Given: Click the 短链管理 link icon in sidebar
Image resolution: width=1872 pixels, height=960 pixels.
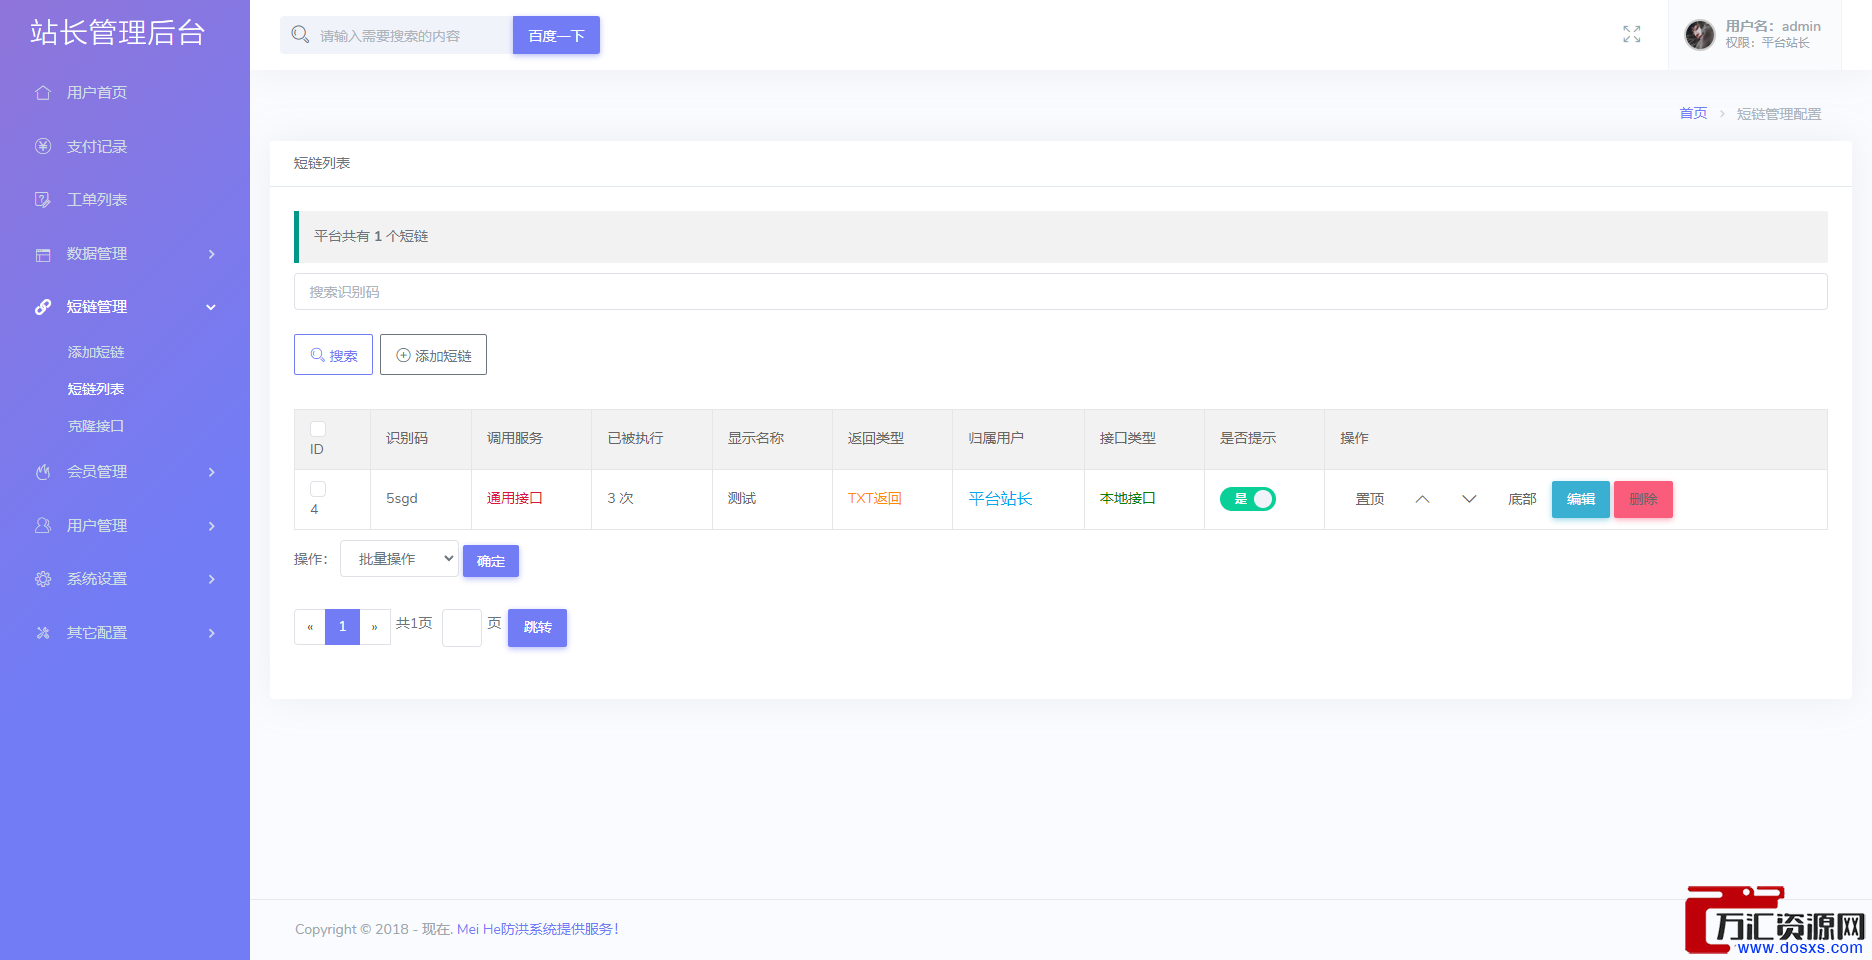Looking at the screenshot, I should [x=43, y=307].
